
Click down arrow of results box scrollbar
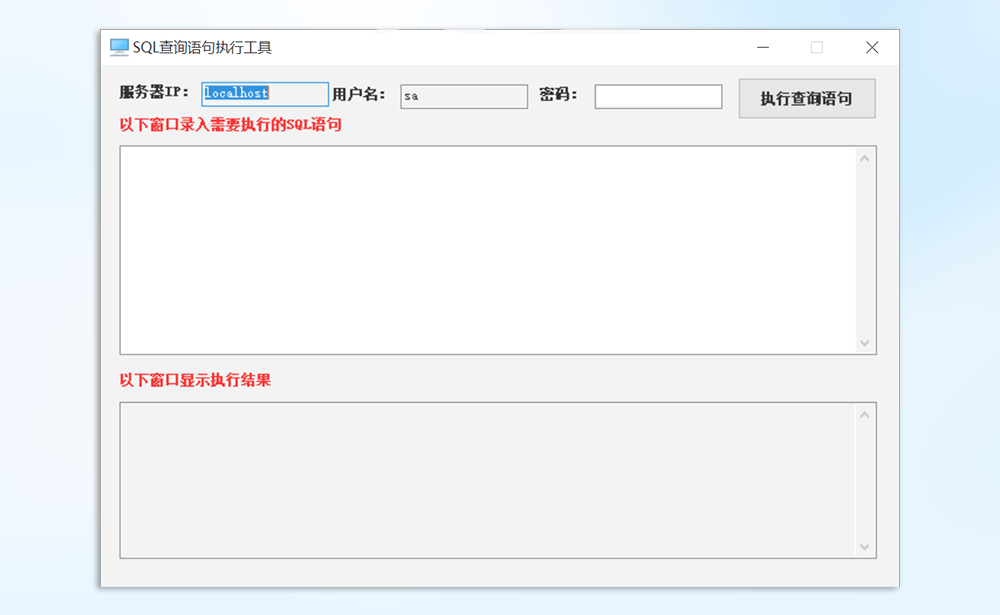[865, 547]
